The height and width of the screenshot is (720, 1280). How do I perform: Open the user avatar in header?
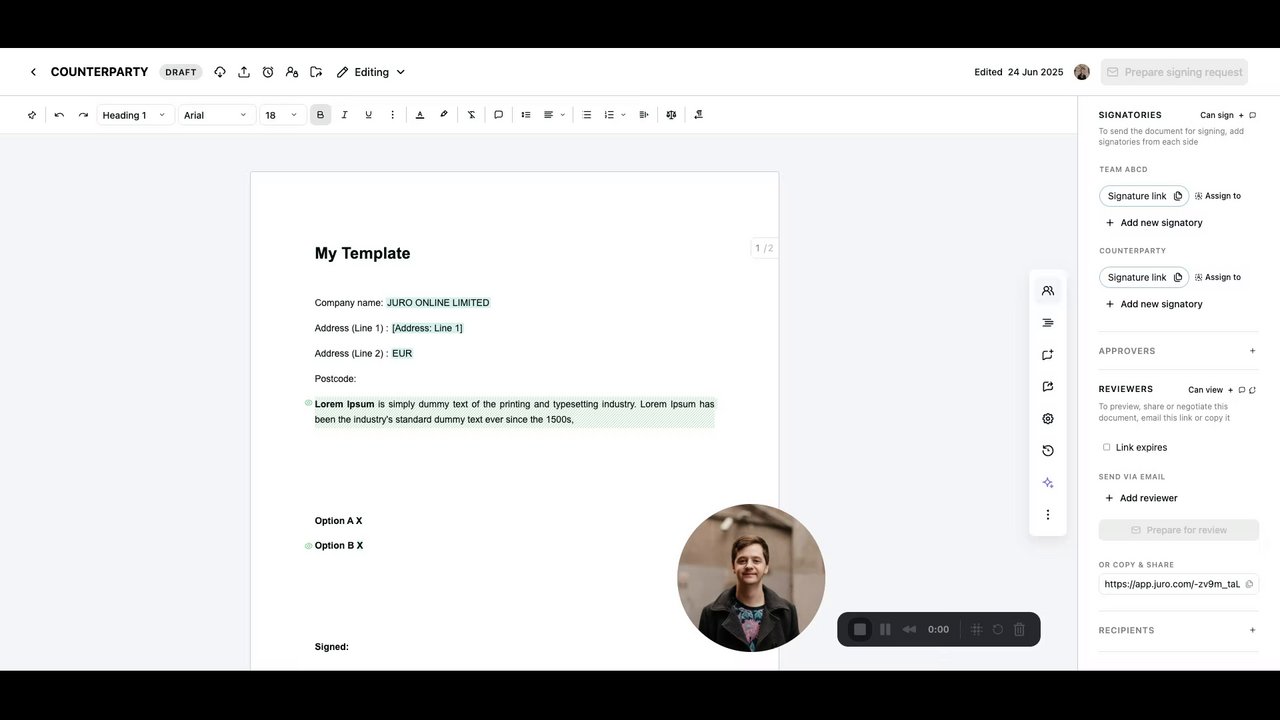tap(1082, 72)
